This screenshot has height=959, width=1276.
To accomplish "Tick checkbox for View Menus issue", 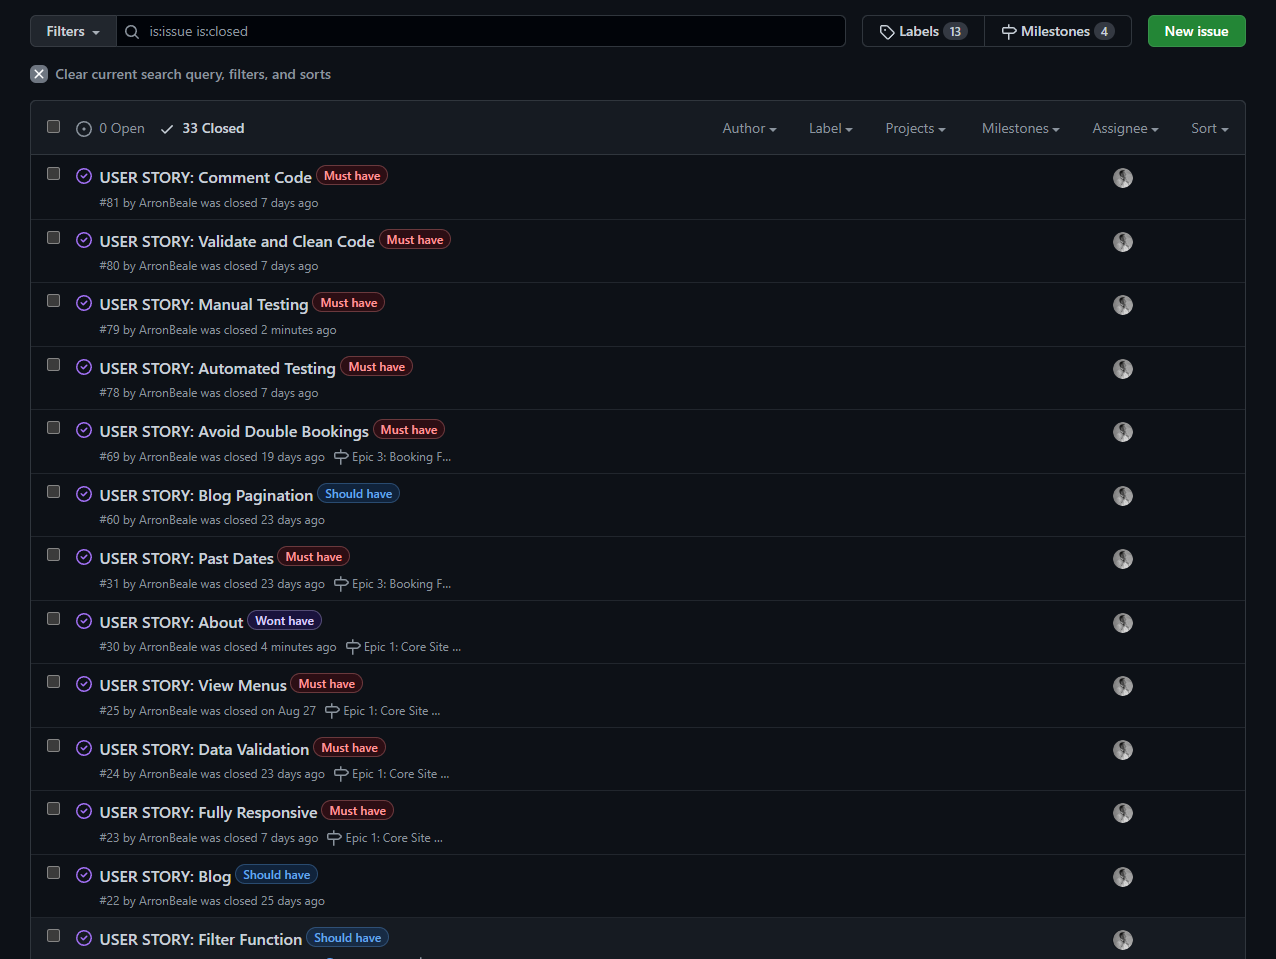I will (54, 682).
